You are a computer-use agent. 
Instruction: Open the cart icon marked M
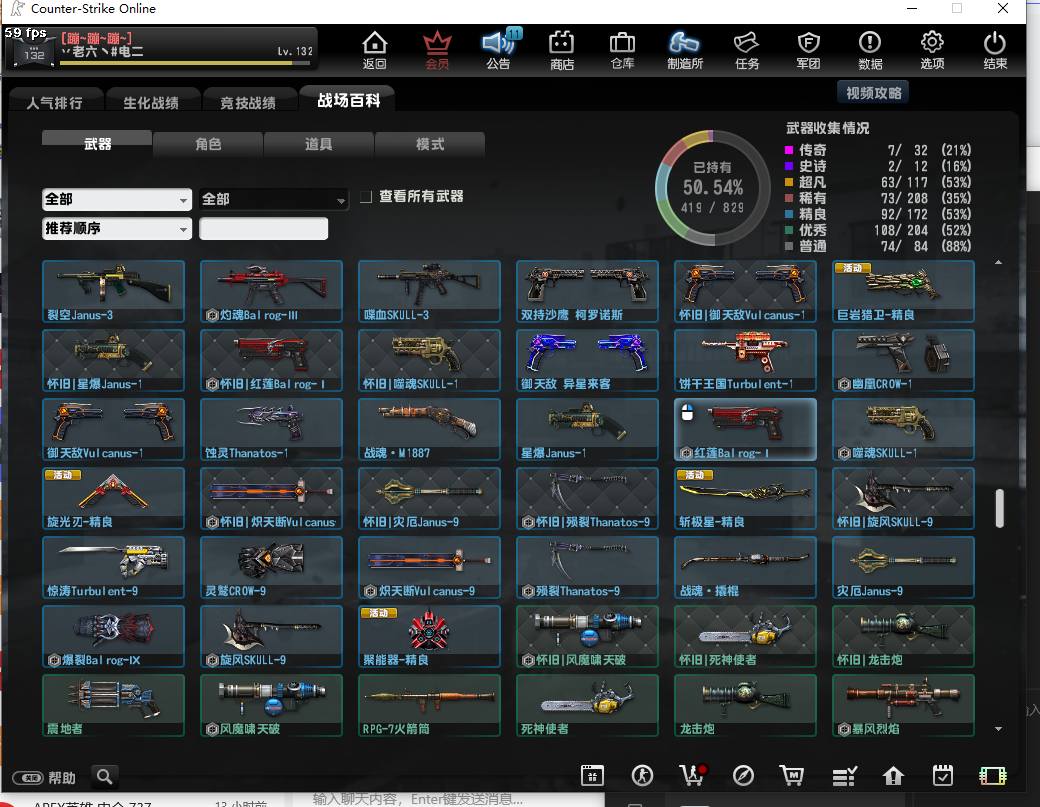[x=792, y=775]
